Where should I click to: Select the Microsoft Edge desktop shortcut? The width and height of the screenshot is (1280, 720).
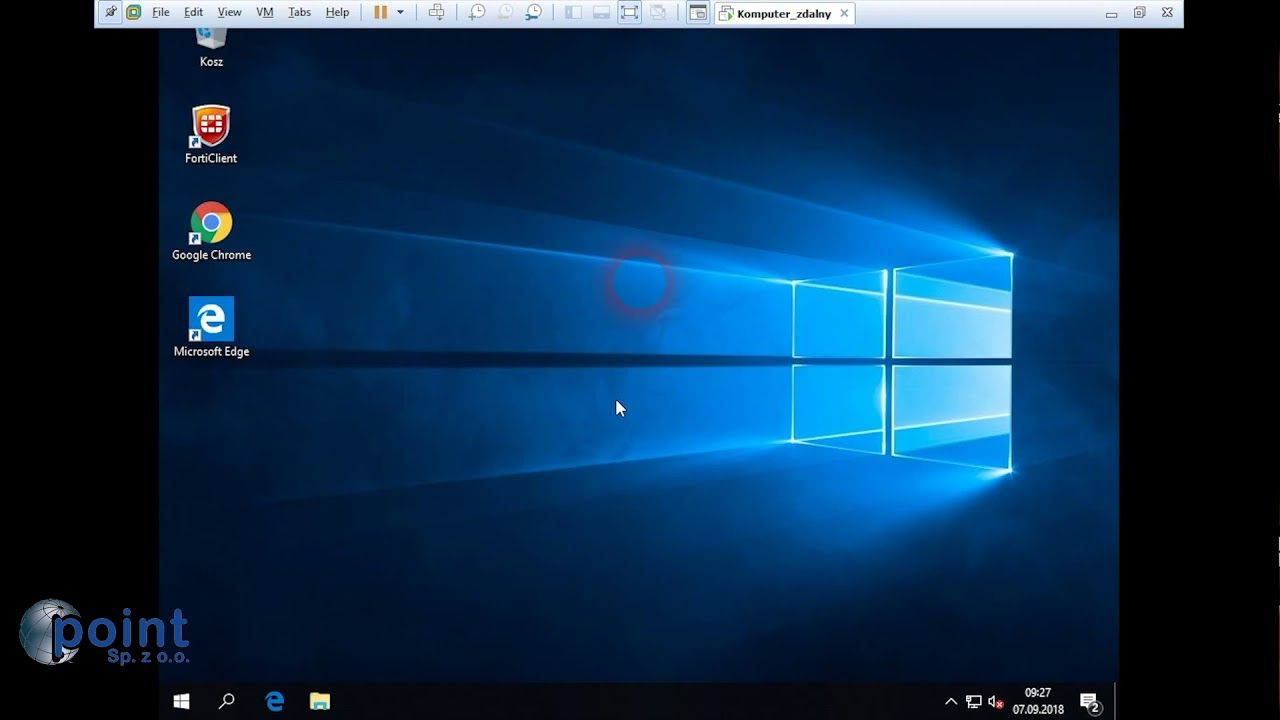click(x=211, y=328)
